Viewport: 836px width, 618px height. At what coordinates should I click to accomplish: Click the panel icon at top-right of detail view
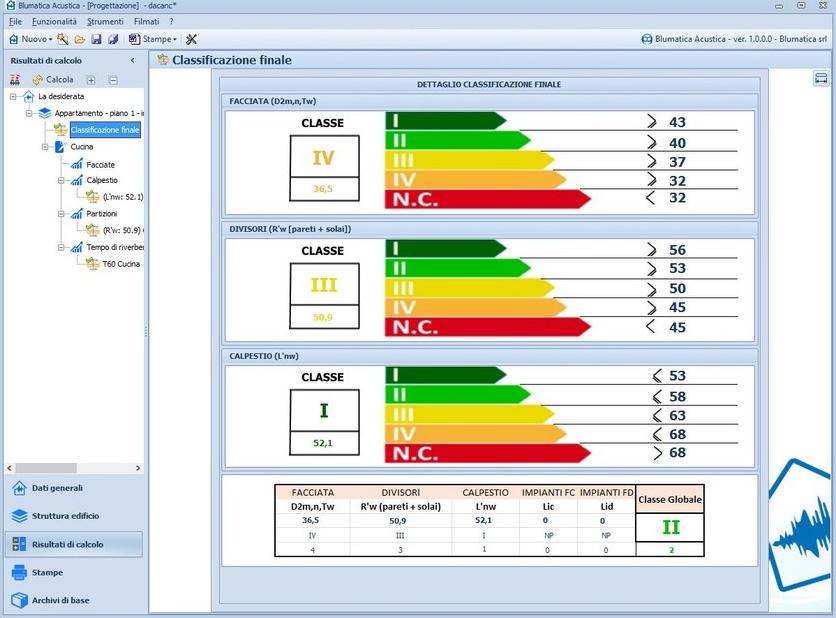click(x=821, y=79)
